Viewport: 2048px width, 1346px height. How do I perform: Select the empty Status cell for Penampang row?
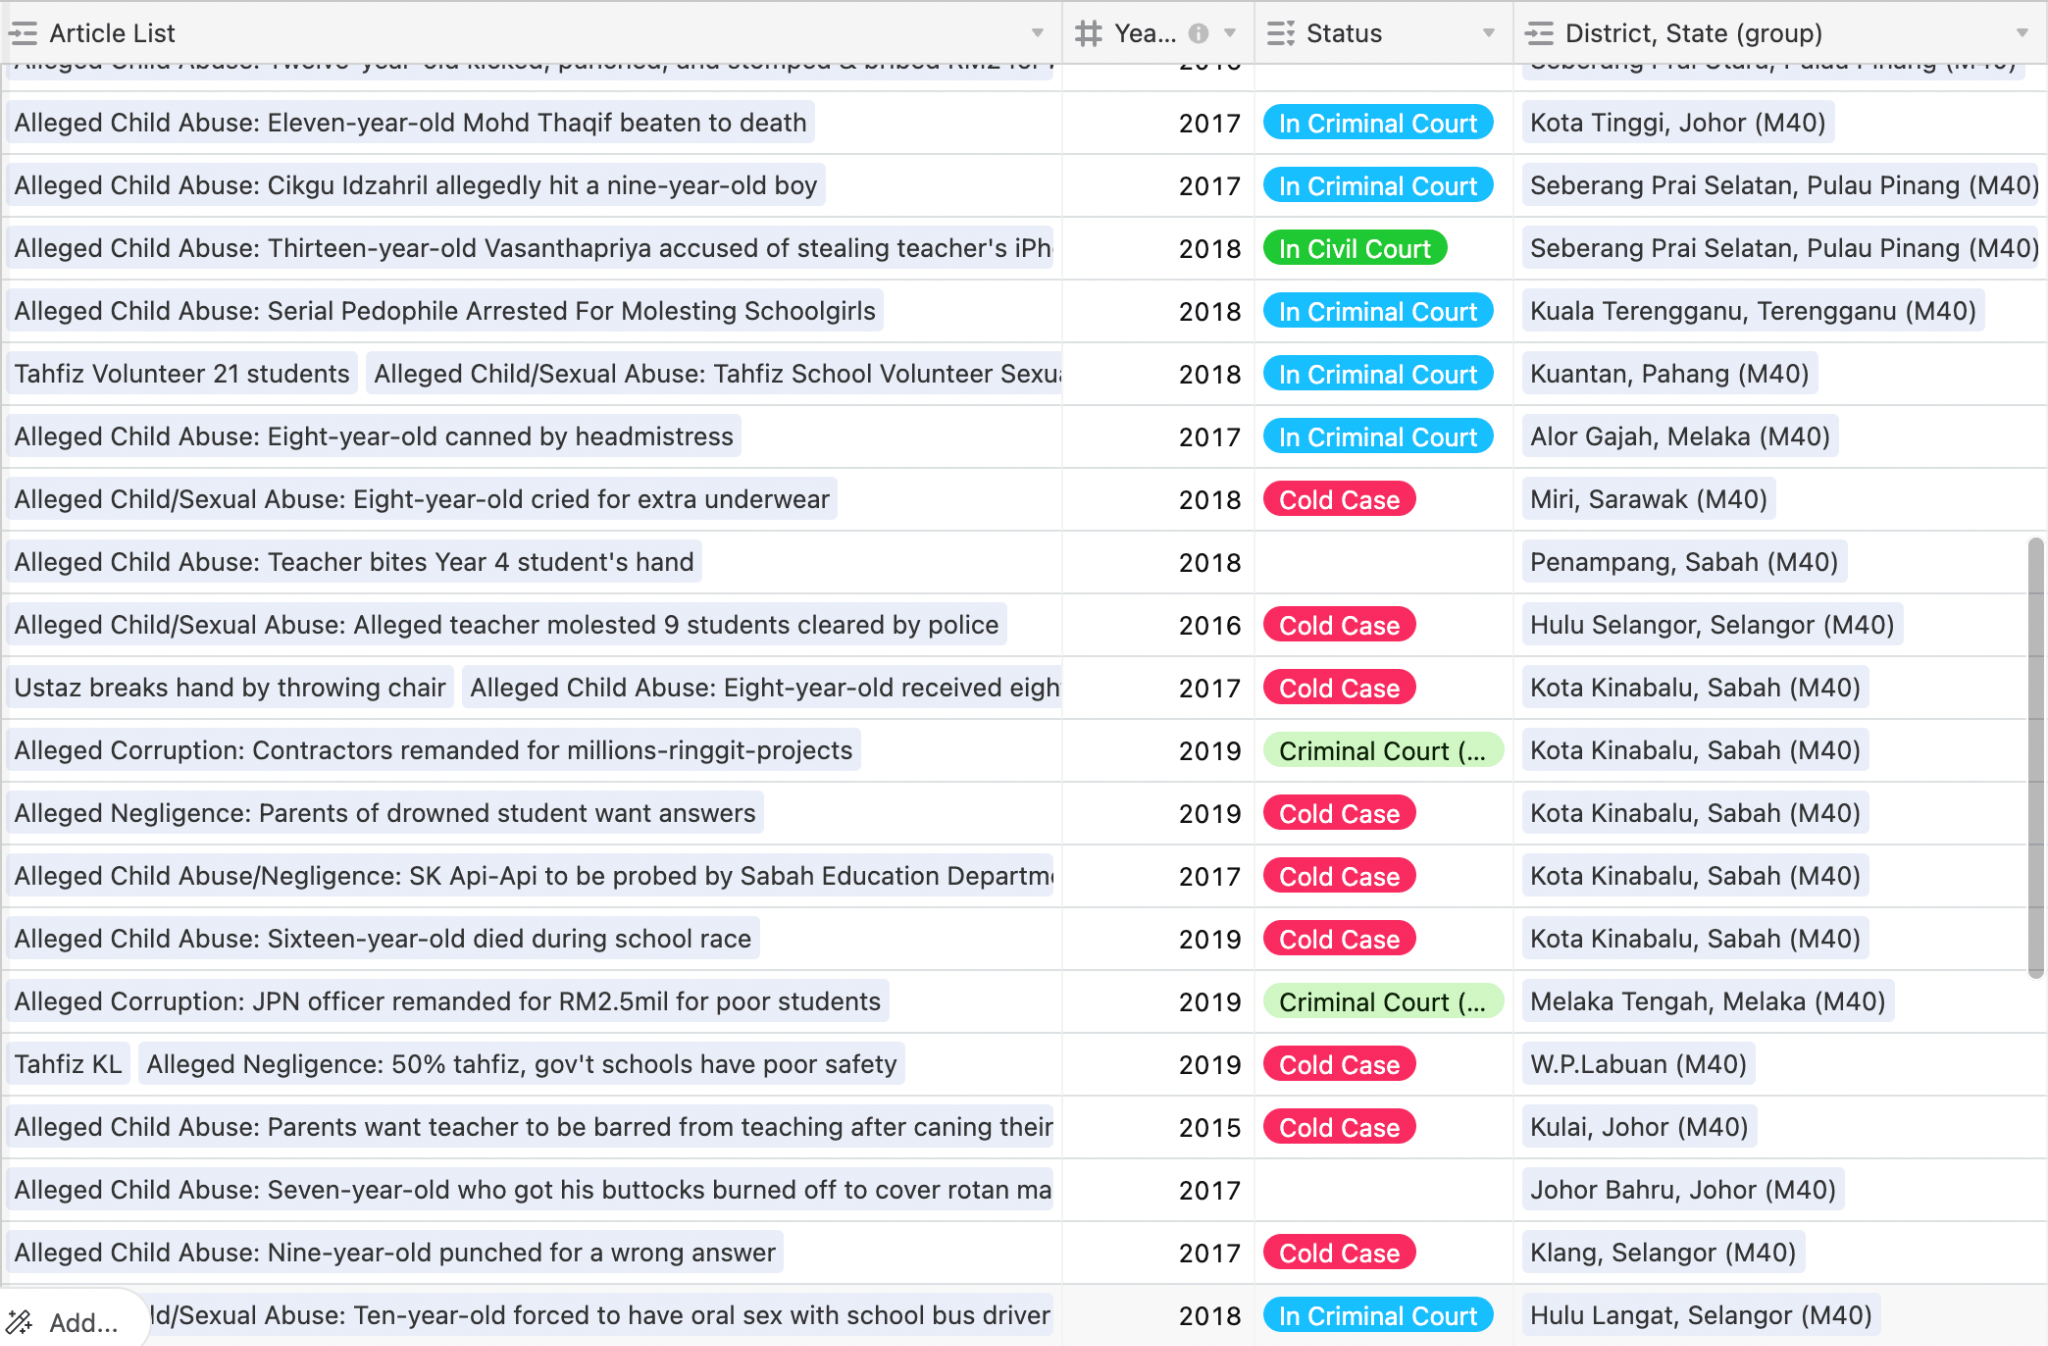pyautogui.click(x=1384, y=563)
